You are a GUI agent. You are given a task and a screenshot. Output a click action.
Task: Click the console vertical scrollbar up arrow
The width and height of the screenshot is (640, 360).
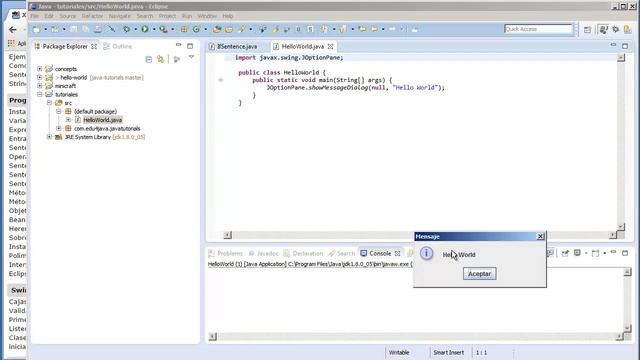coord(627,272)
